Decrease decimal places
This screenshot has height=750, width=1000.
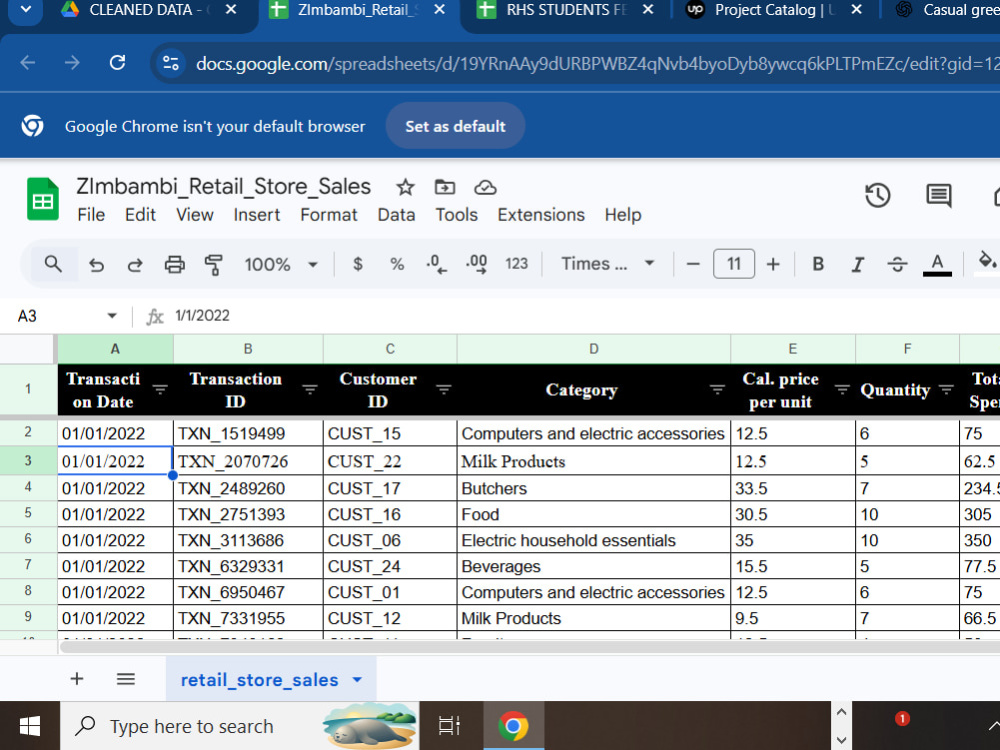[x=436, y=264]
